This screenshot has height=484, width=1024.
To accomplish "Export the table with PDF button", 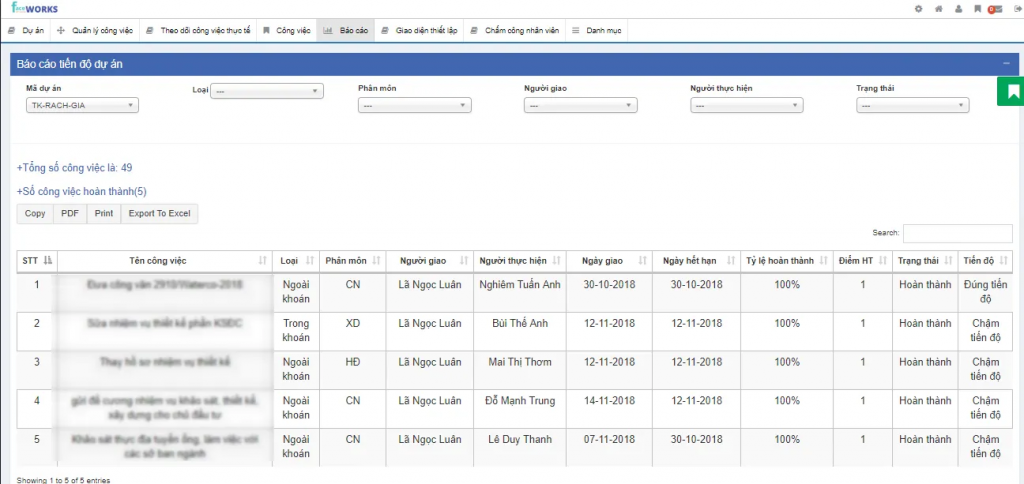I will pos(70,214).
